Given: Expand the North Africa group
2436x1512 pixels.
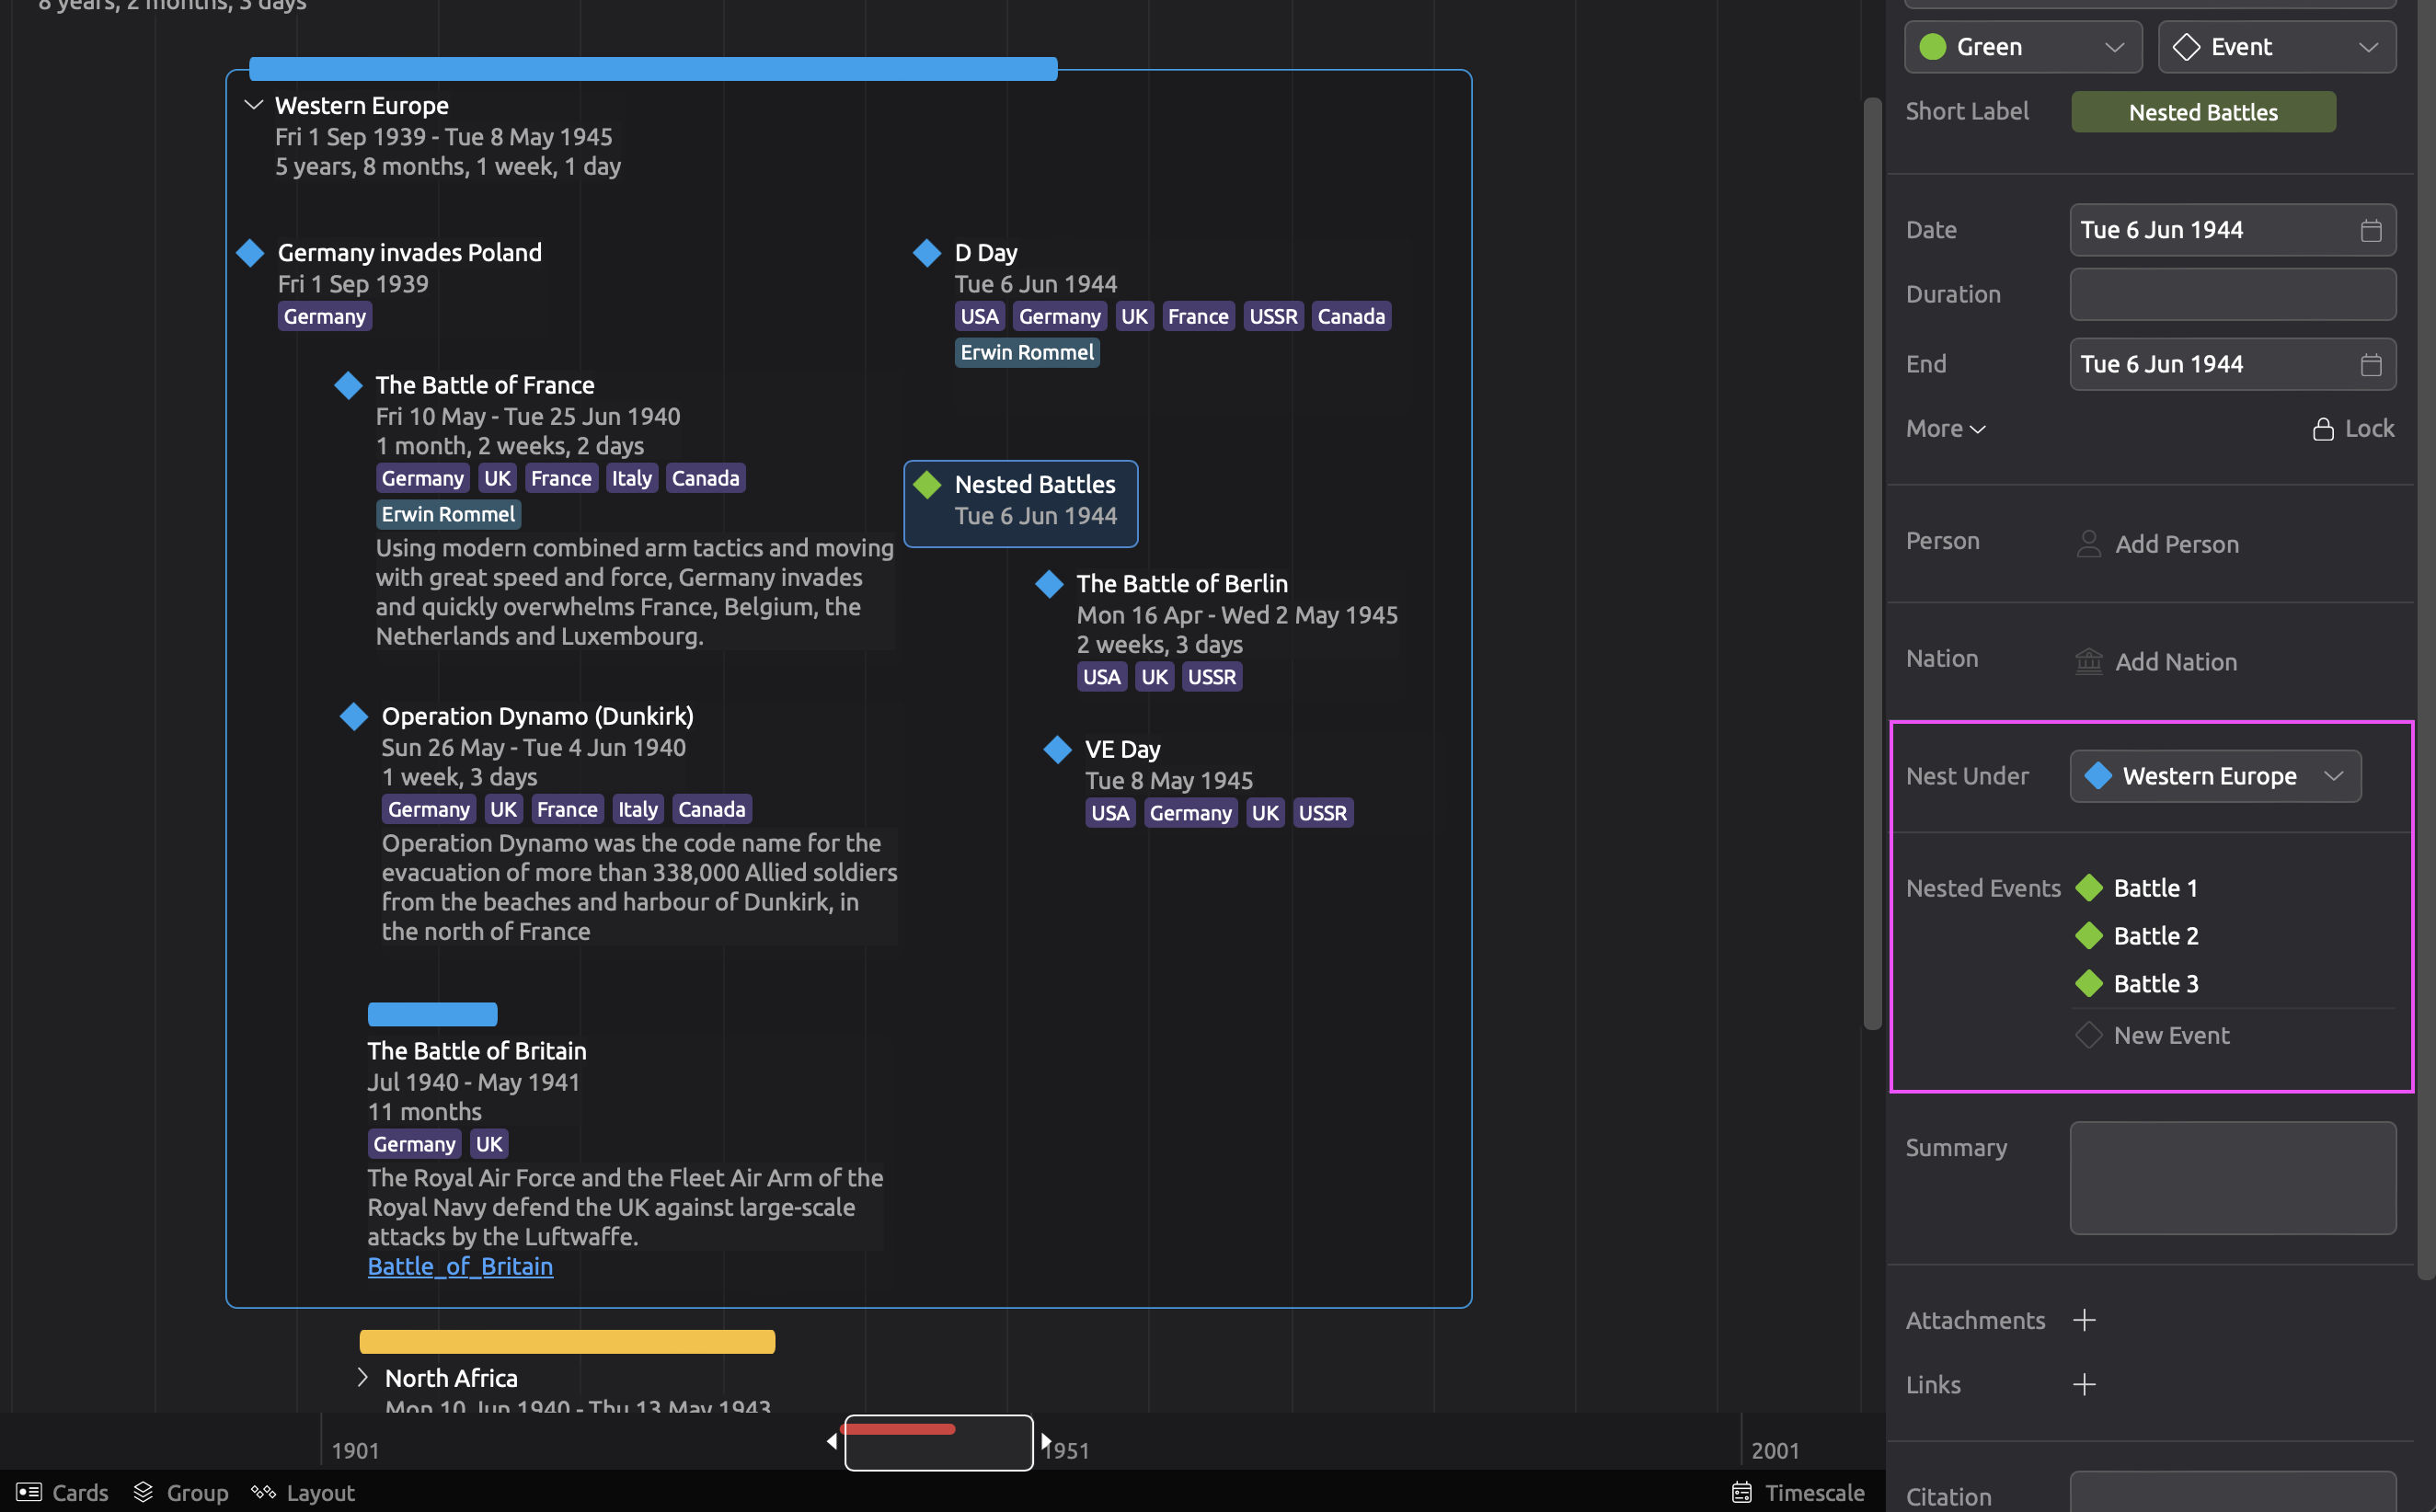Looking at the screenshot, I should point(362,1377).
